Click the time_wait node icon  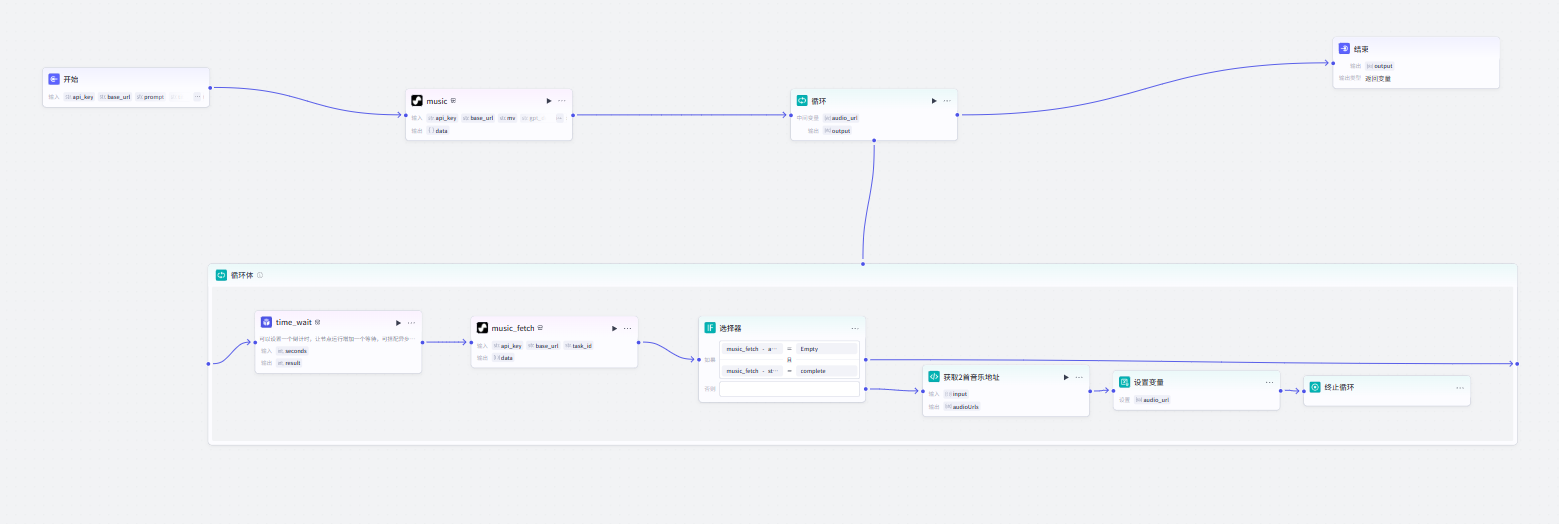[266, 322]
